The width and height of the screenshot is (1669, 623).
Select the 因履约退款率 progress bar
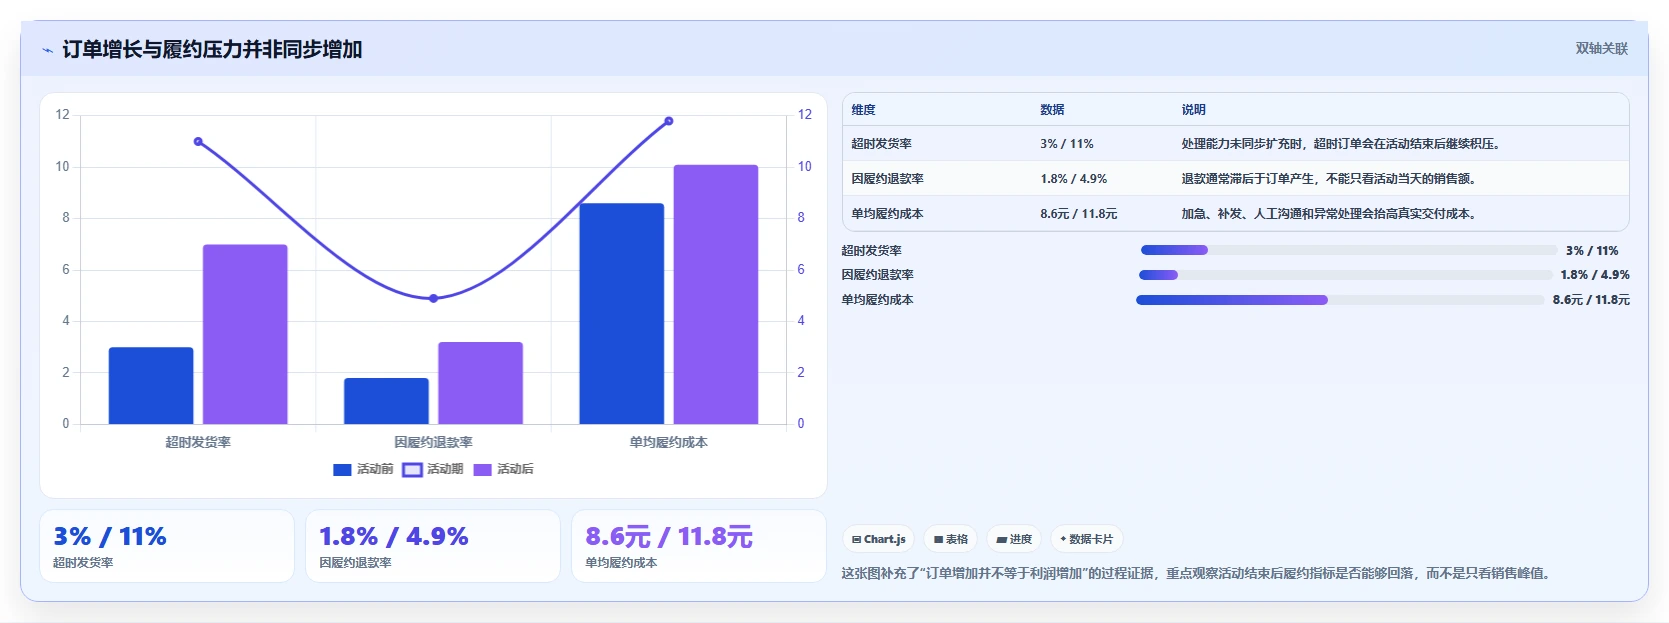click(1346, 275)
